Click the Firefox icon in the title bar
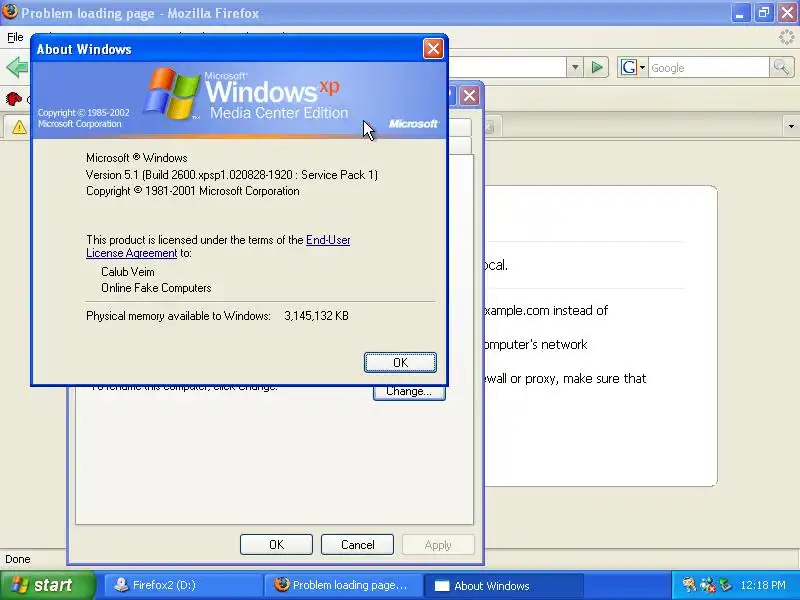The width and height of the screenshot is (800, 600). (x=9, y=12)
